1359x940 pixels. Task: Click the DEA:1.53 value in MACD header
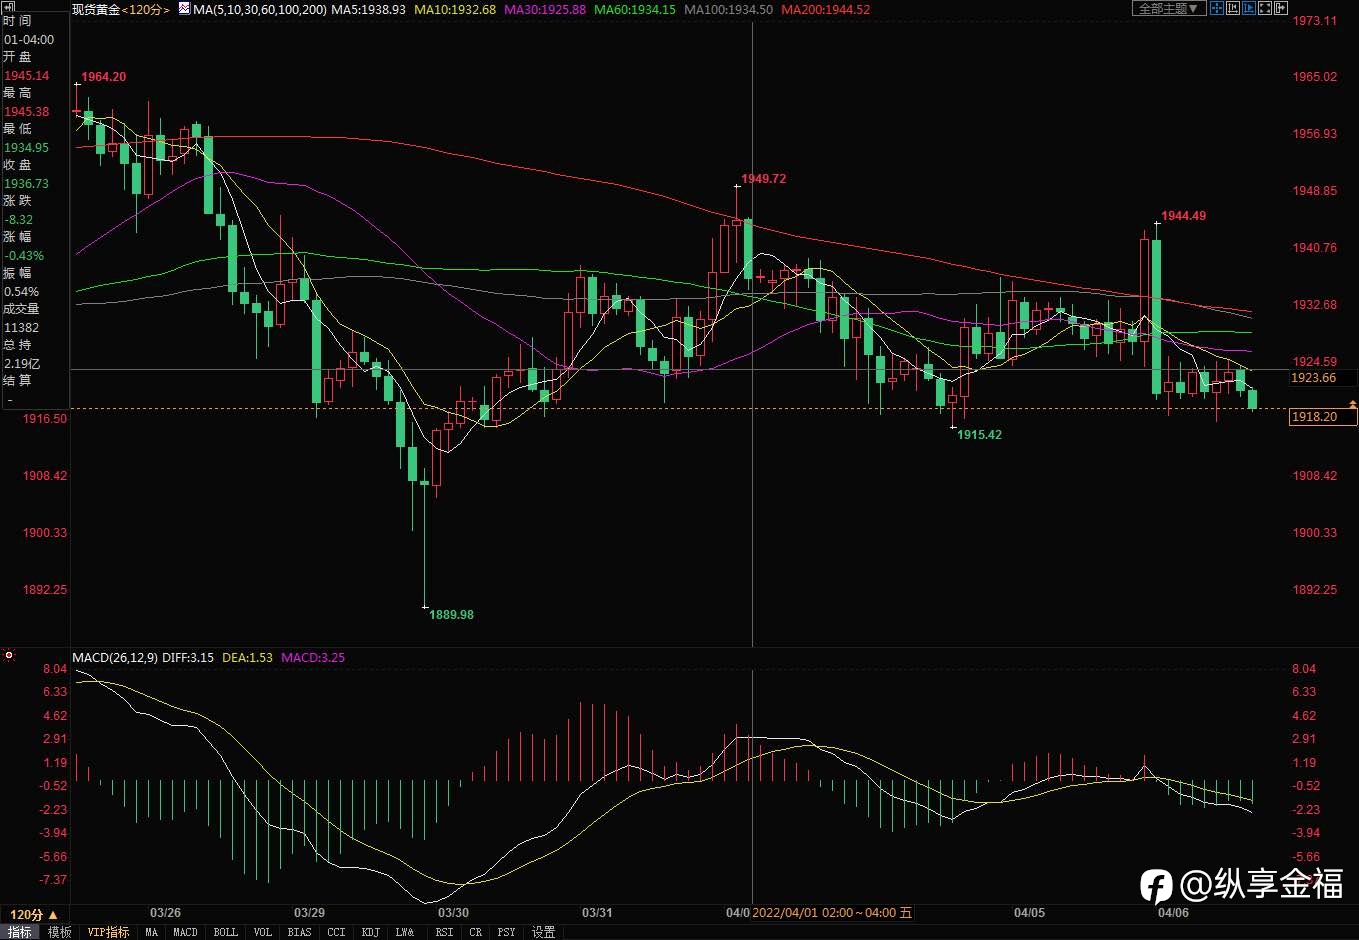248,657
